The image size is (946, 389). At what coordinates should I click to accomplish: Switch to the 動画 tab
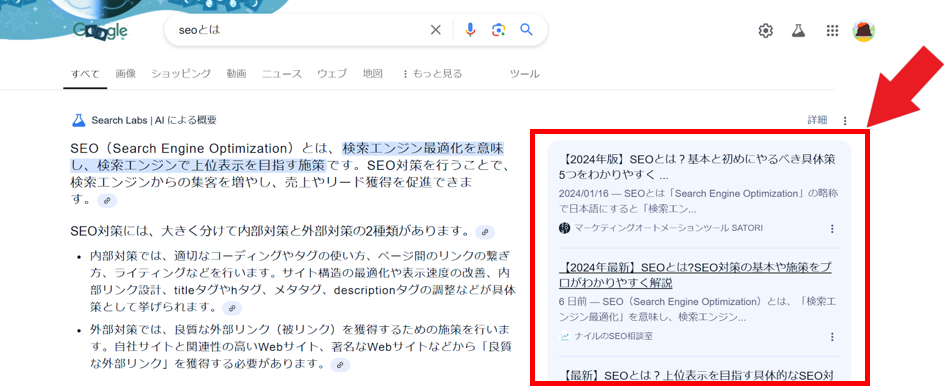236,74
